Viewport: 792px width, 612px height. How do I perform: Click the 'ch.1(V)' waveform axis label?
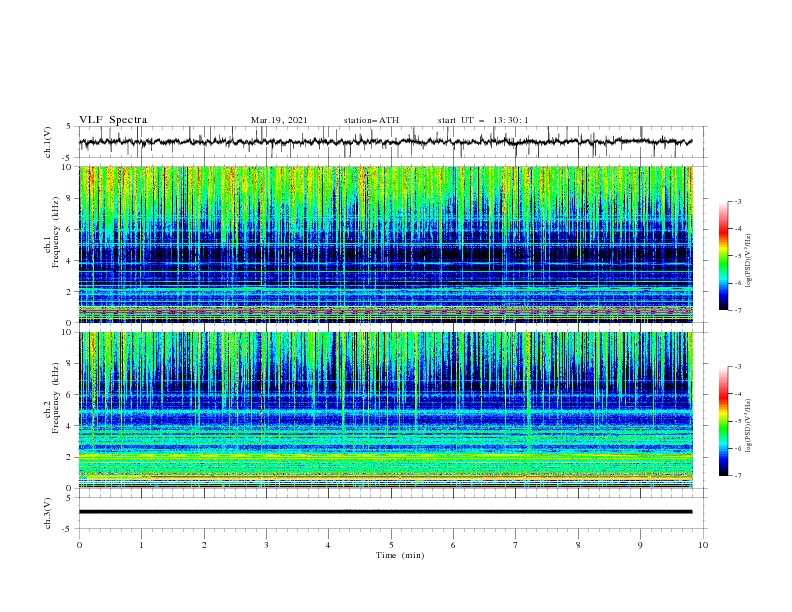(x=47, y=142)
